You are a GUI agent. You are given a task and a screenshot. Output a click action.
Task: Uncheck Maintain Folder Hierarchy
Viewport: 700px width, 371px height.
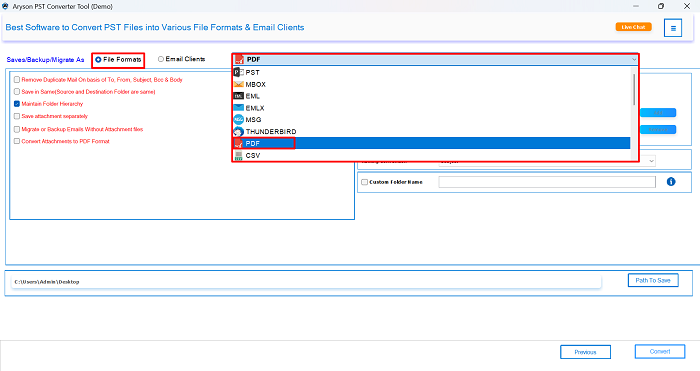[x=17, y=104]
